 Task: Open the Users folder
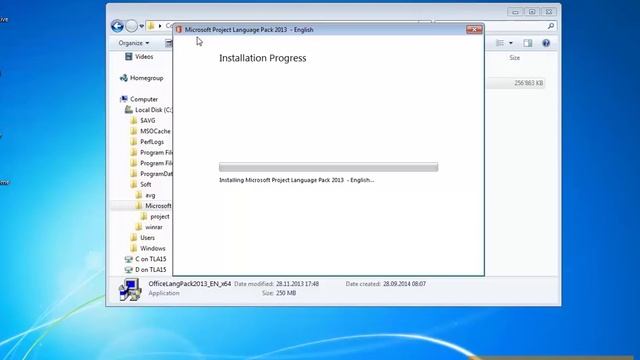click(147, 238)
